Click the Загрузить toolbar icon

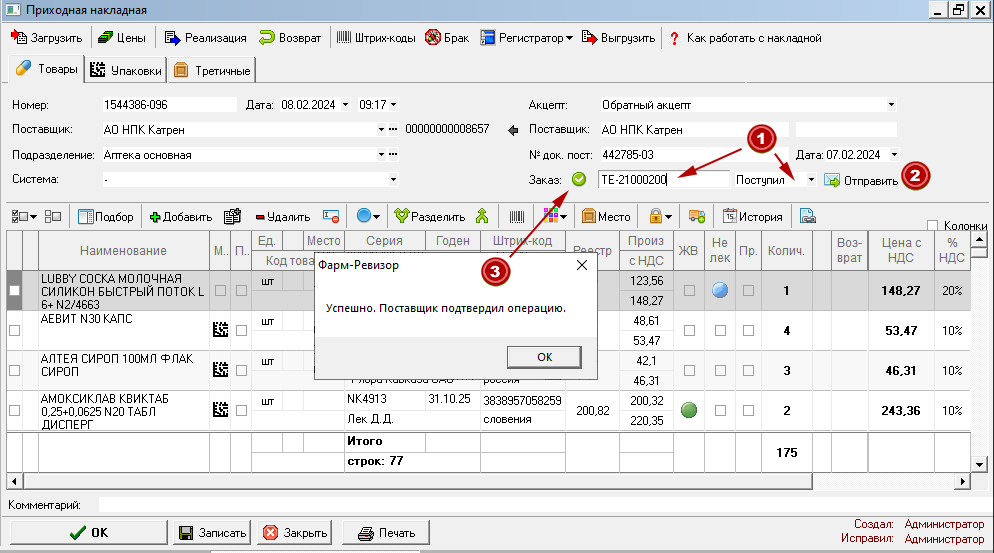point(19,37)
